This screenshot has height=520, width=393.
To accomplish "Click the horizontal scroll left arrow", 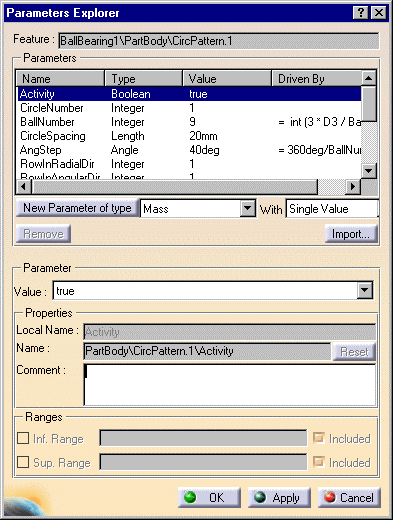I will point(23,186).
